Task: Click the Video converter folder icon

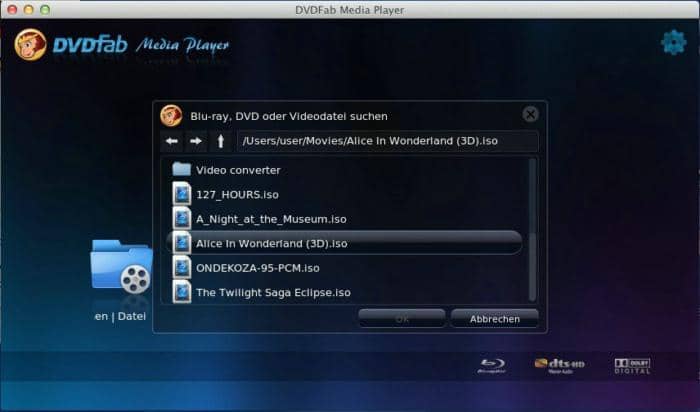Action: pos(182,169)
